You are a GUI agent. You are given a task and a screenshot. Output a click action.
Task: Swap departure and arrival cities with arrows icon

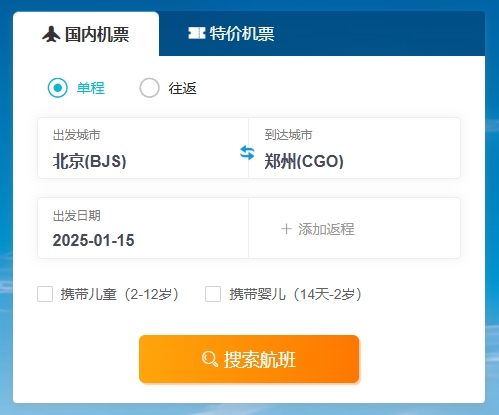tap(247, 152)
